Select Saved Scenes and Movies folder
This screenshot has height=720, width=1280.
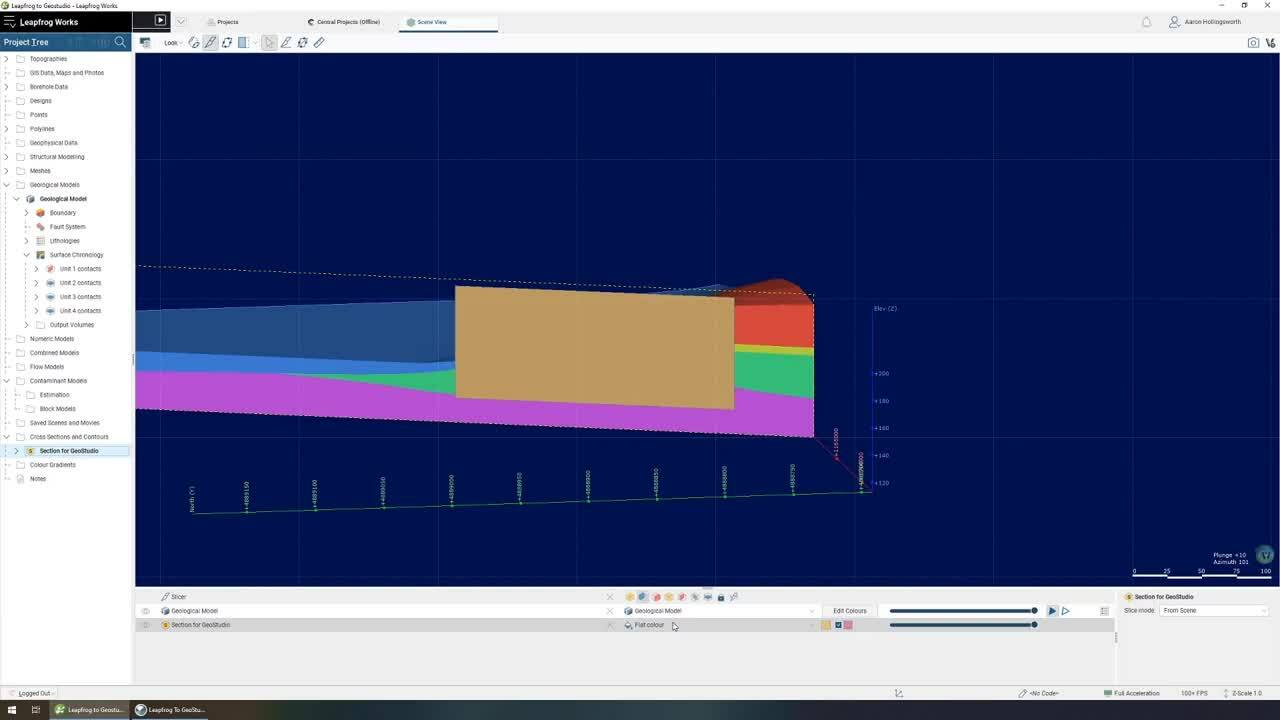[x=64, y=423]
